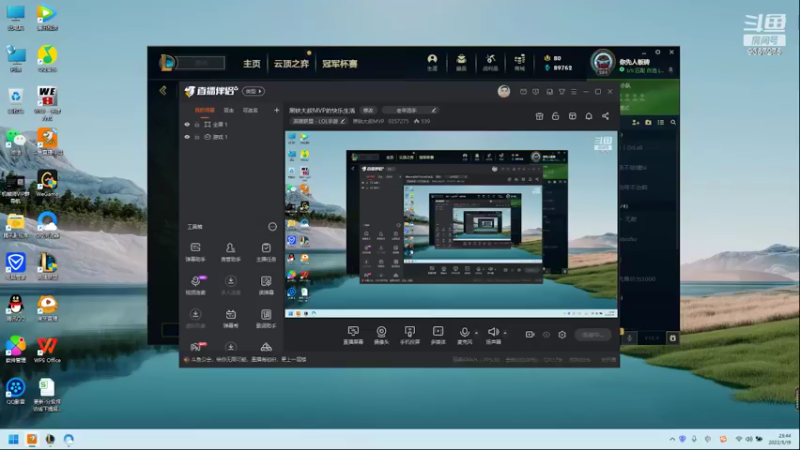This screenshot has width=800, height=450.
Task: Open folder icon in League social panel
Action: pyautogui.click(x=648, y=122)
